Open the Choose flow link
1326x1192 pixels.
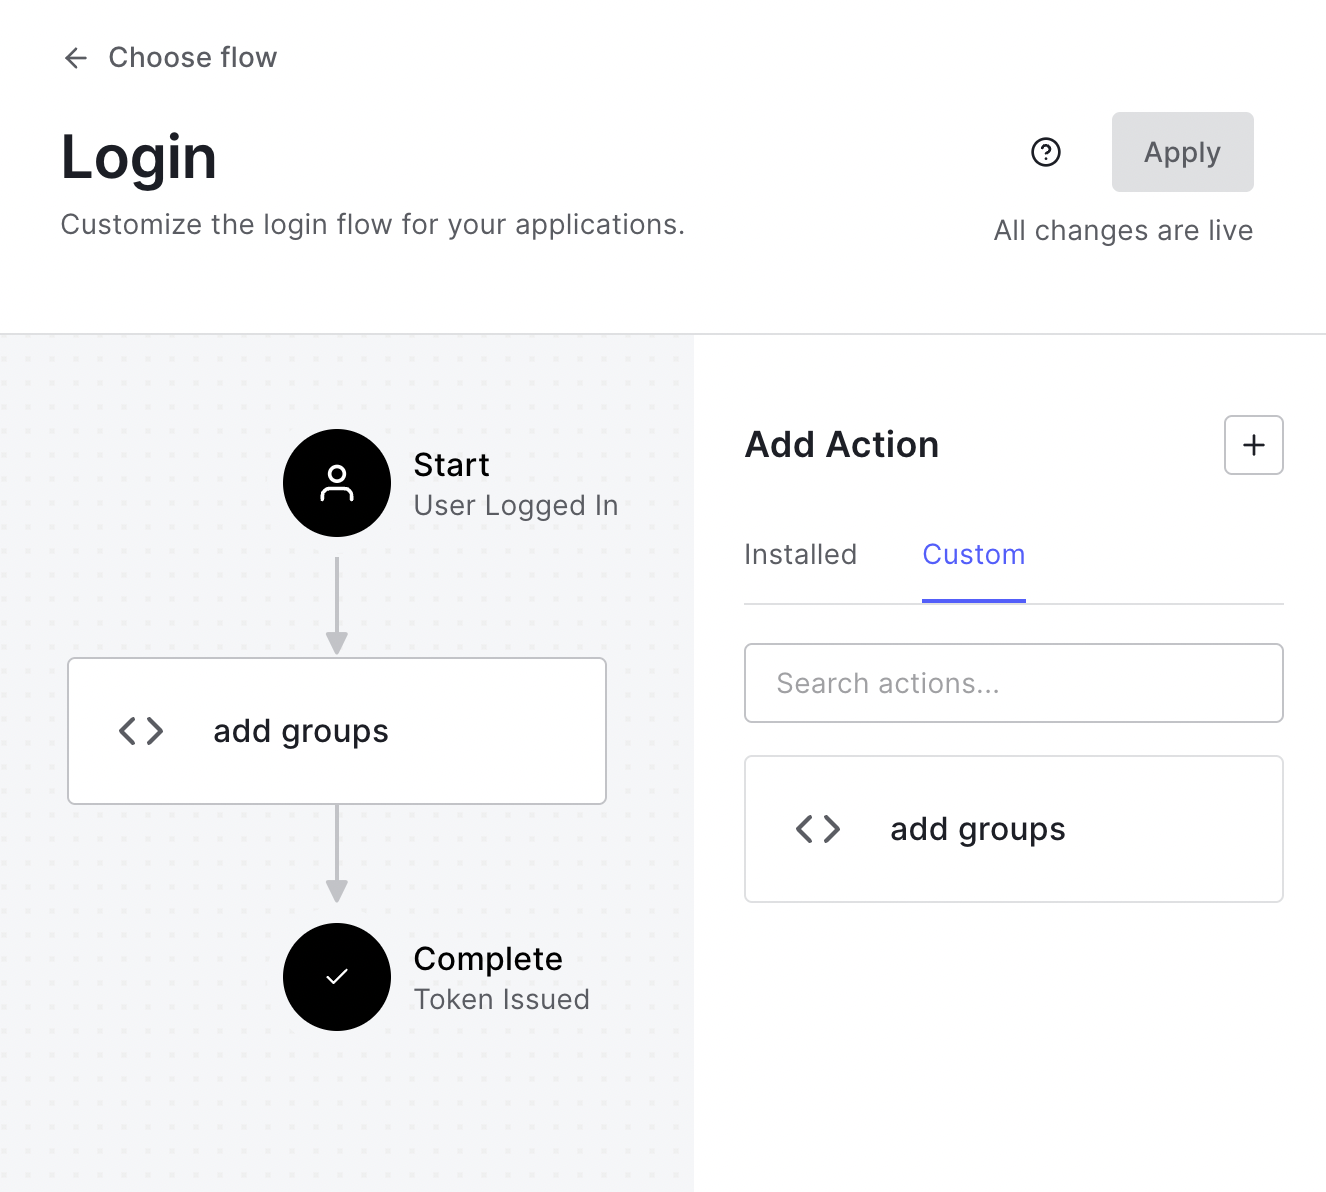pos(192,58)
